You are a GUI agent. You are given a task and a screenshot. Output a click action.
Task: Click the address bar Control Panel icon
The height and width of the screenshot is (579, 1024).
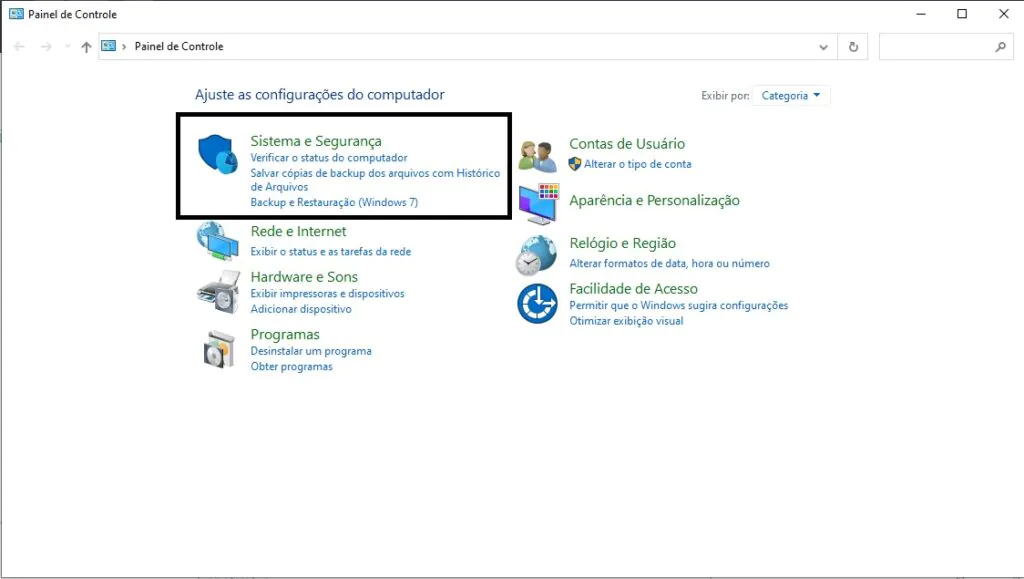(108, 46)
